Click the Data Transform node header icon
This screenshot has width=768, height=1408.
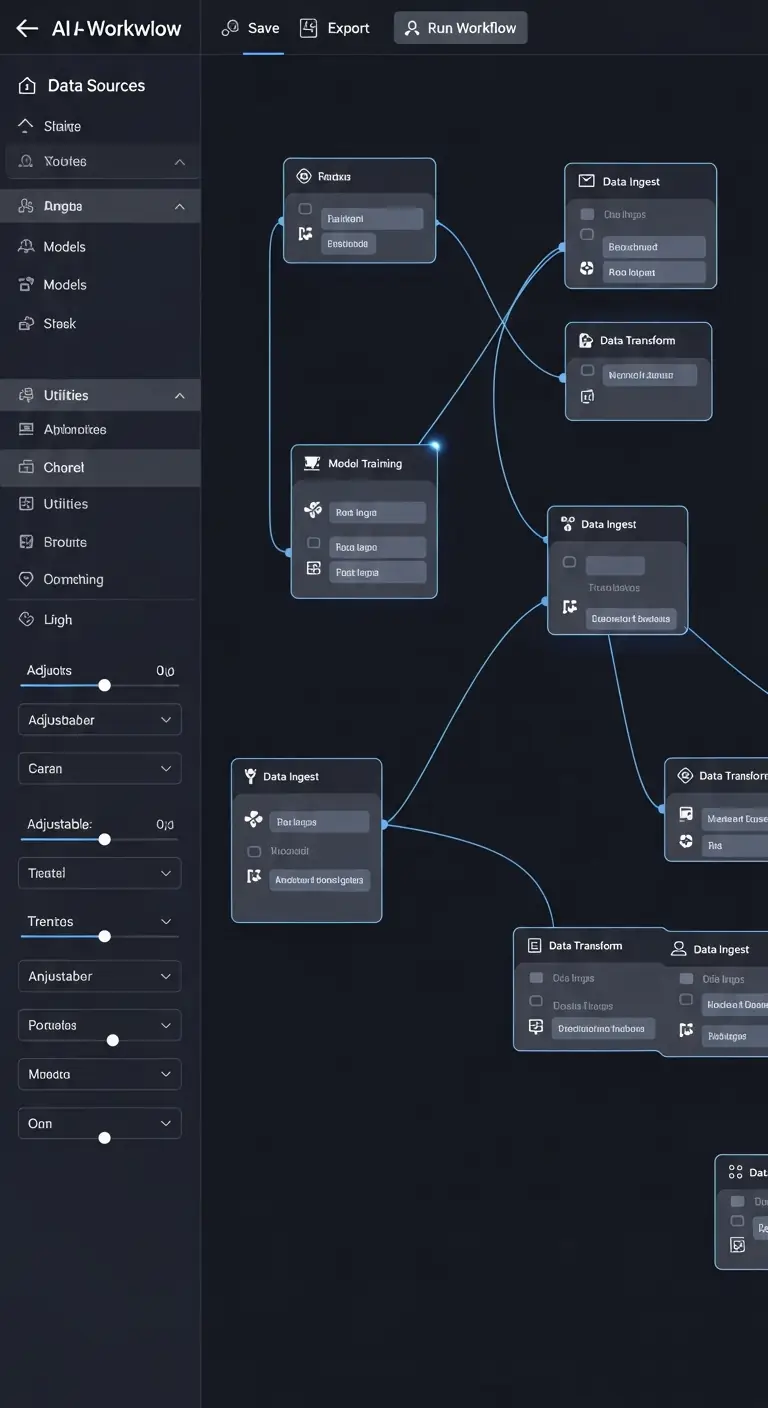pyautogui.click(x=586, y=340)
